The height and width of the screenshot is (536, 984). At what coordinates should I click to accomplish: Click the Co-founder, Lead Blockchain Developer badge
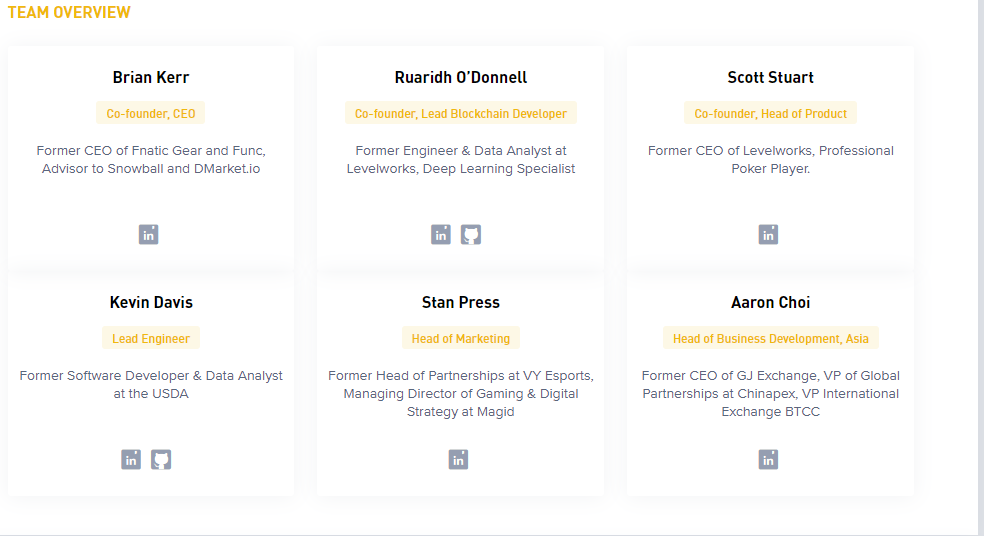coord(461,114)
